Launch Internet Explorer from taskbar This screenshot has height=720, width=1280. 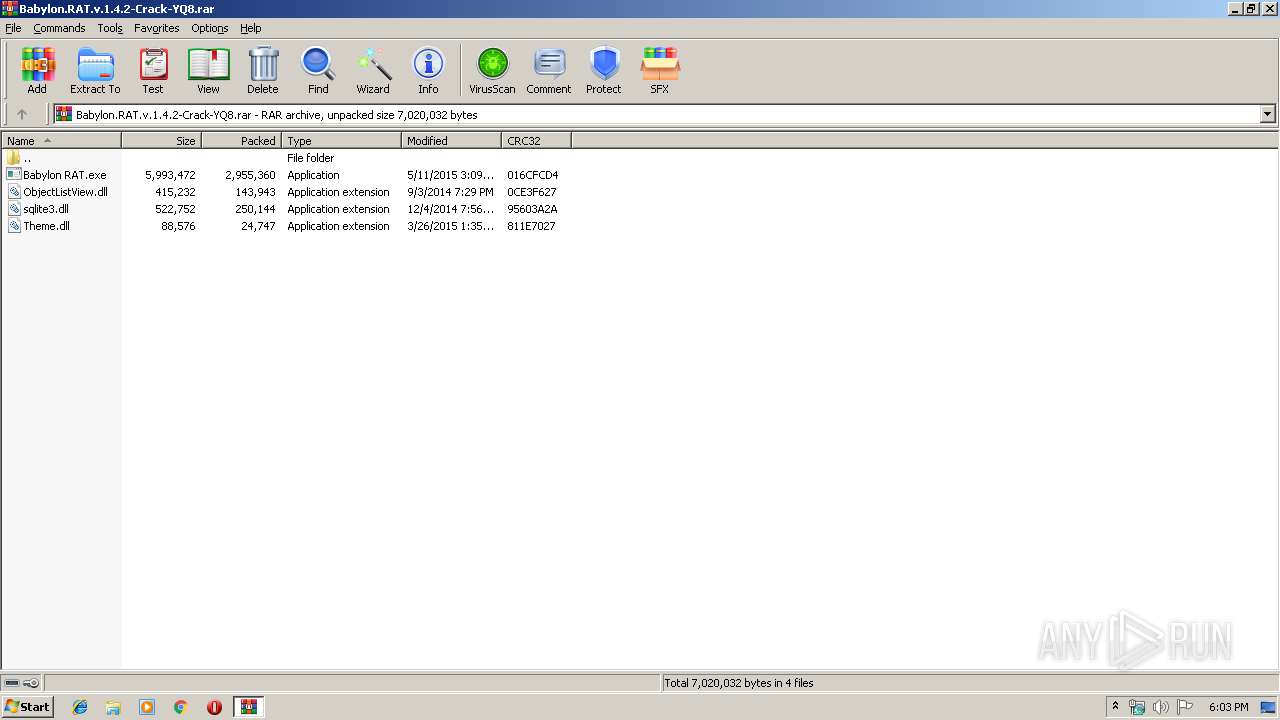tap(80, 707)
